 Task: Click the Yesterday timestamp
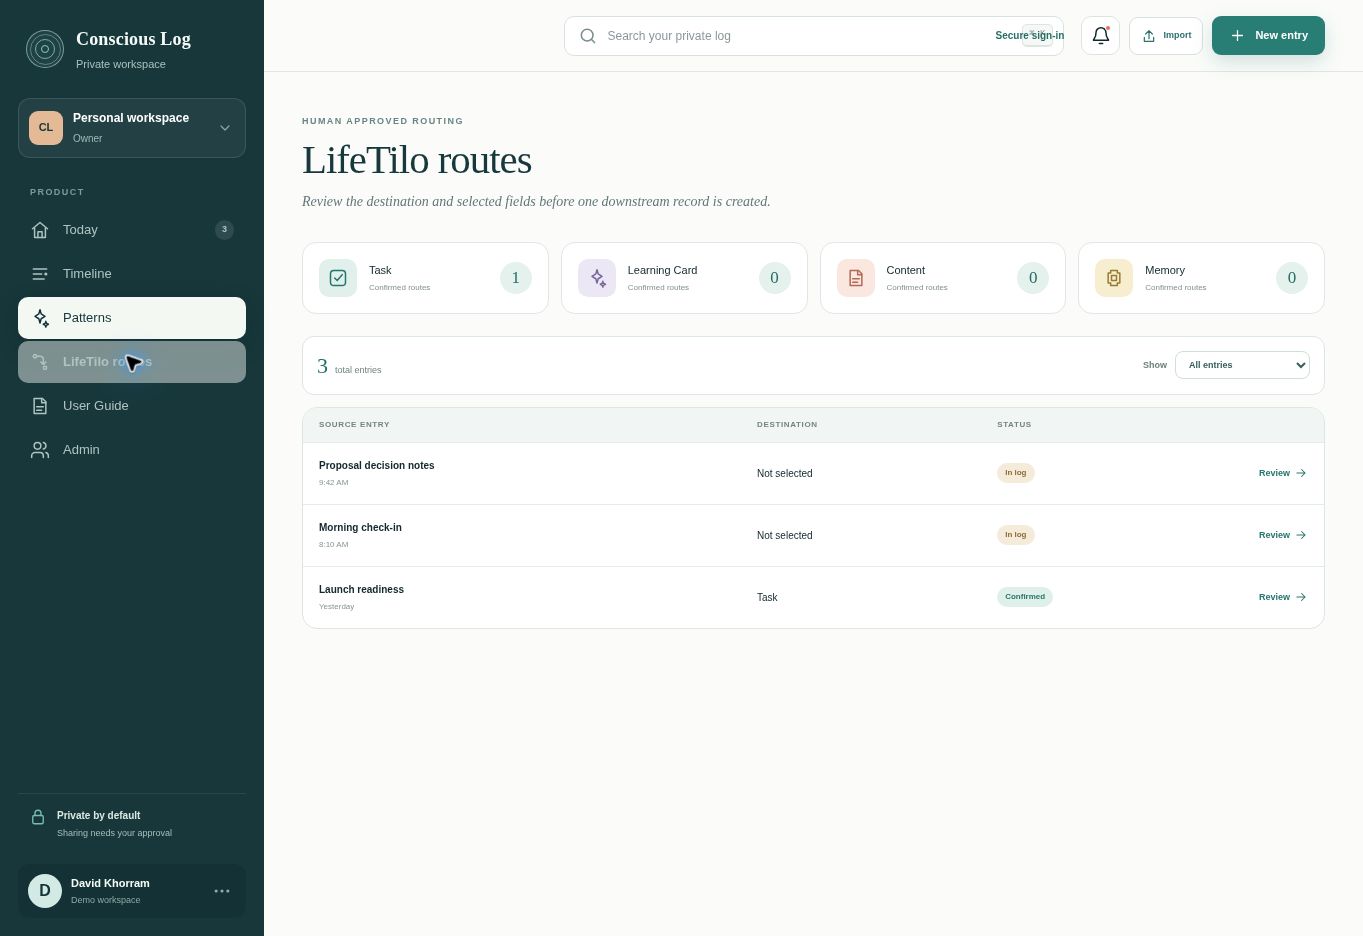[337, 607]
